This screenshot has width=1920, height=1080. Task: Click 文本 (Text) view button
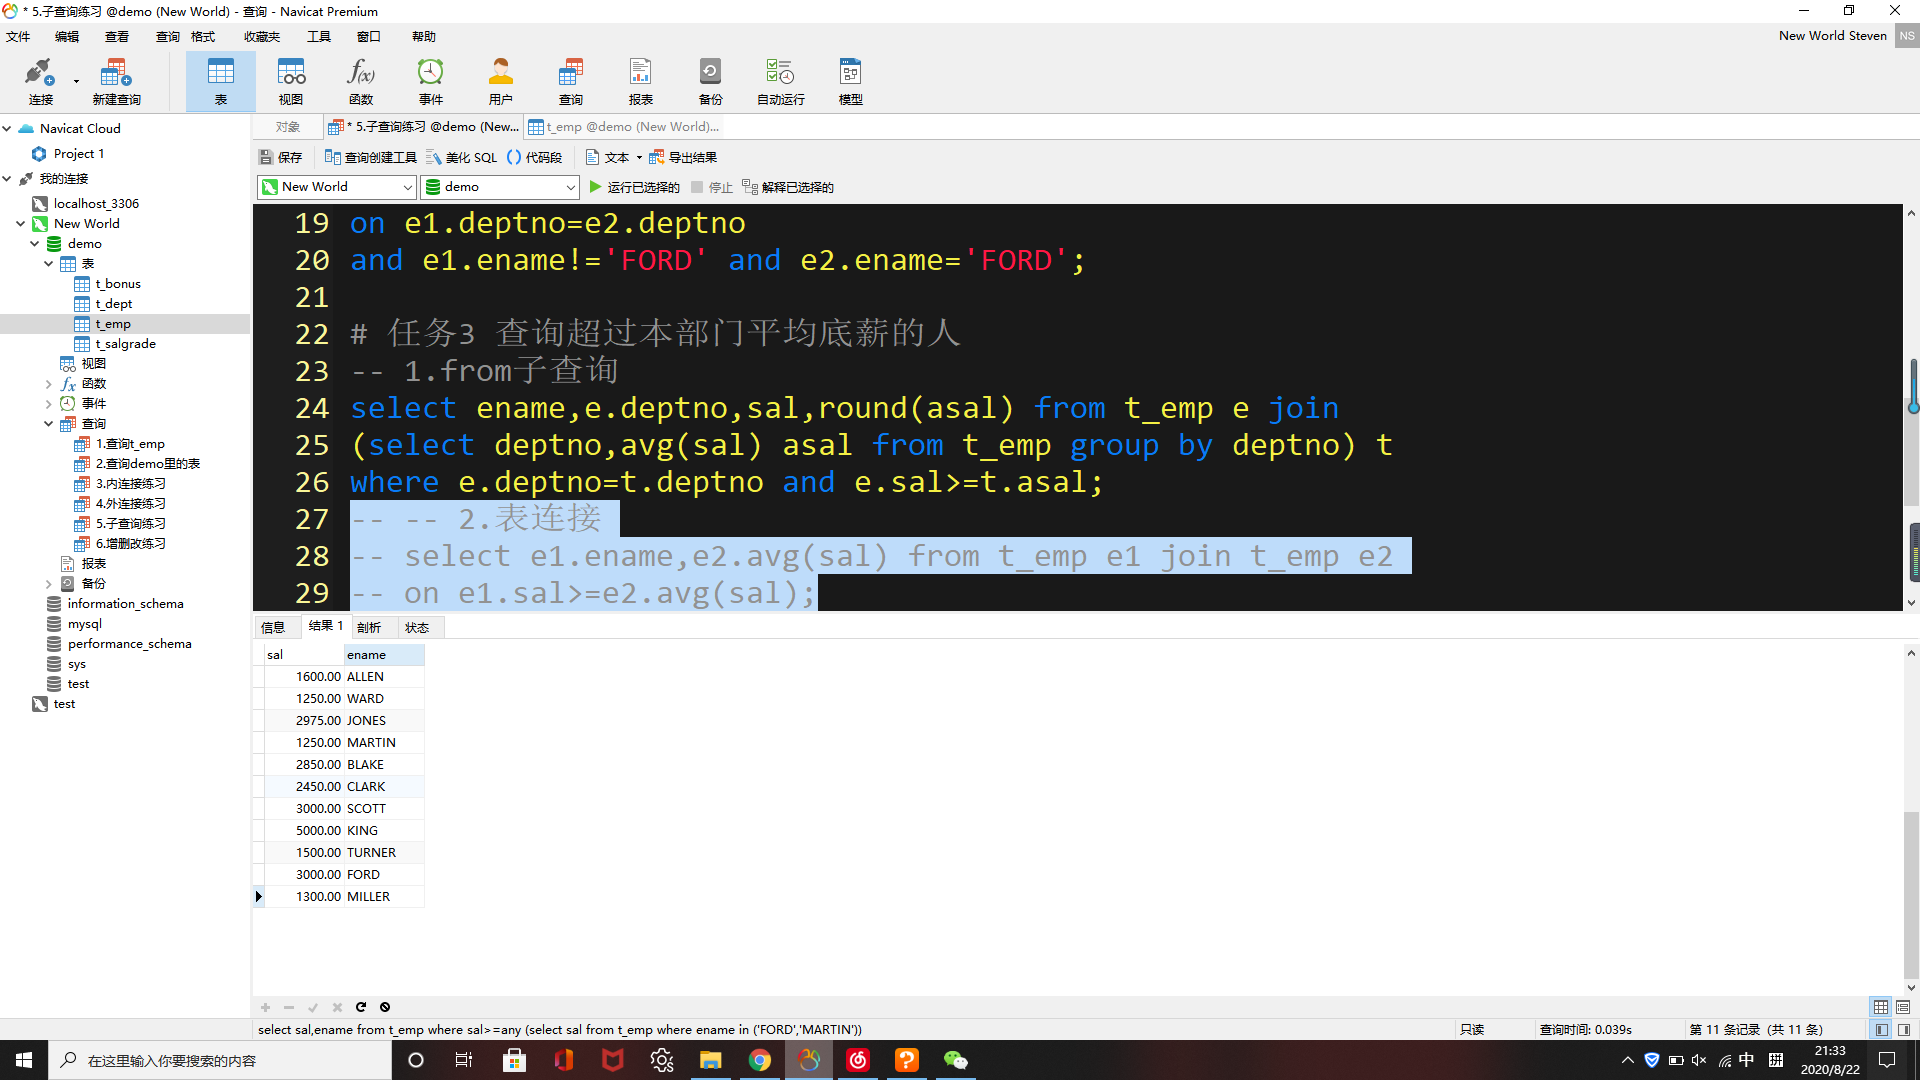[608, 157]
